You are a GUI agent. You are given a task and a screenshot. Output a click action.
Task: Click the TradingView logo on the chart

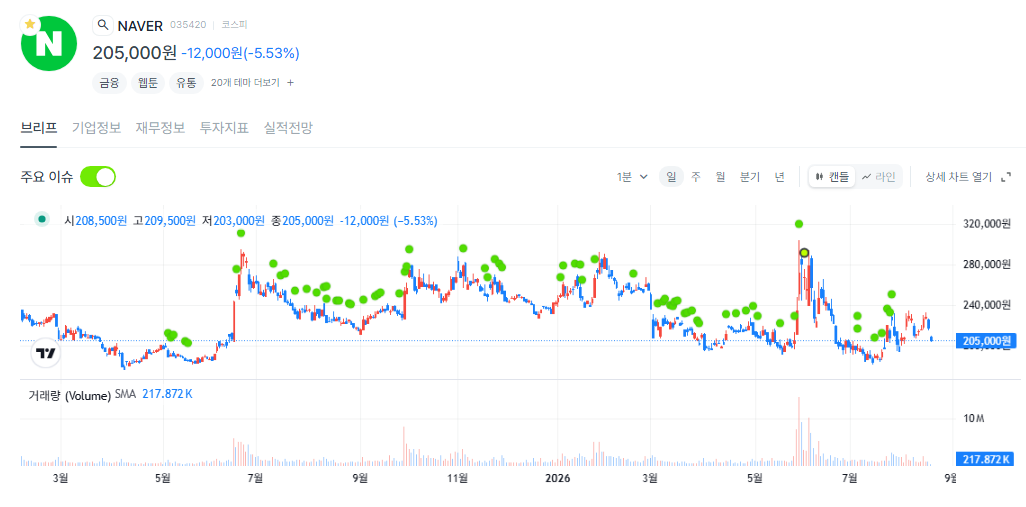click(46, 353)
